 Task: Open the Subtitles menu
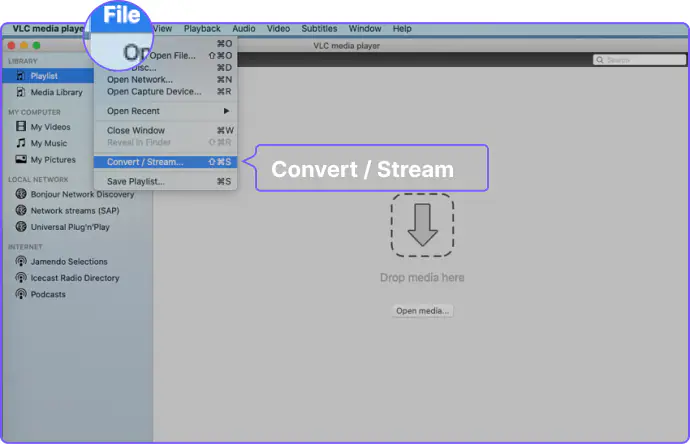click(x=319, y=29)
